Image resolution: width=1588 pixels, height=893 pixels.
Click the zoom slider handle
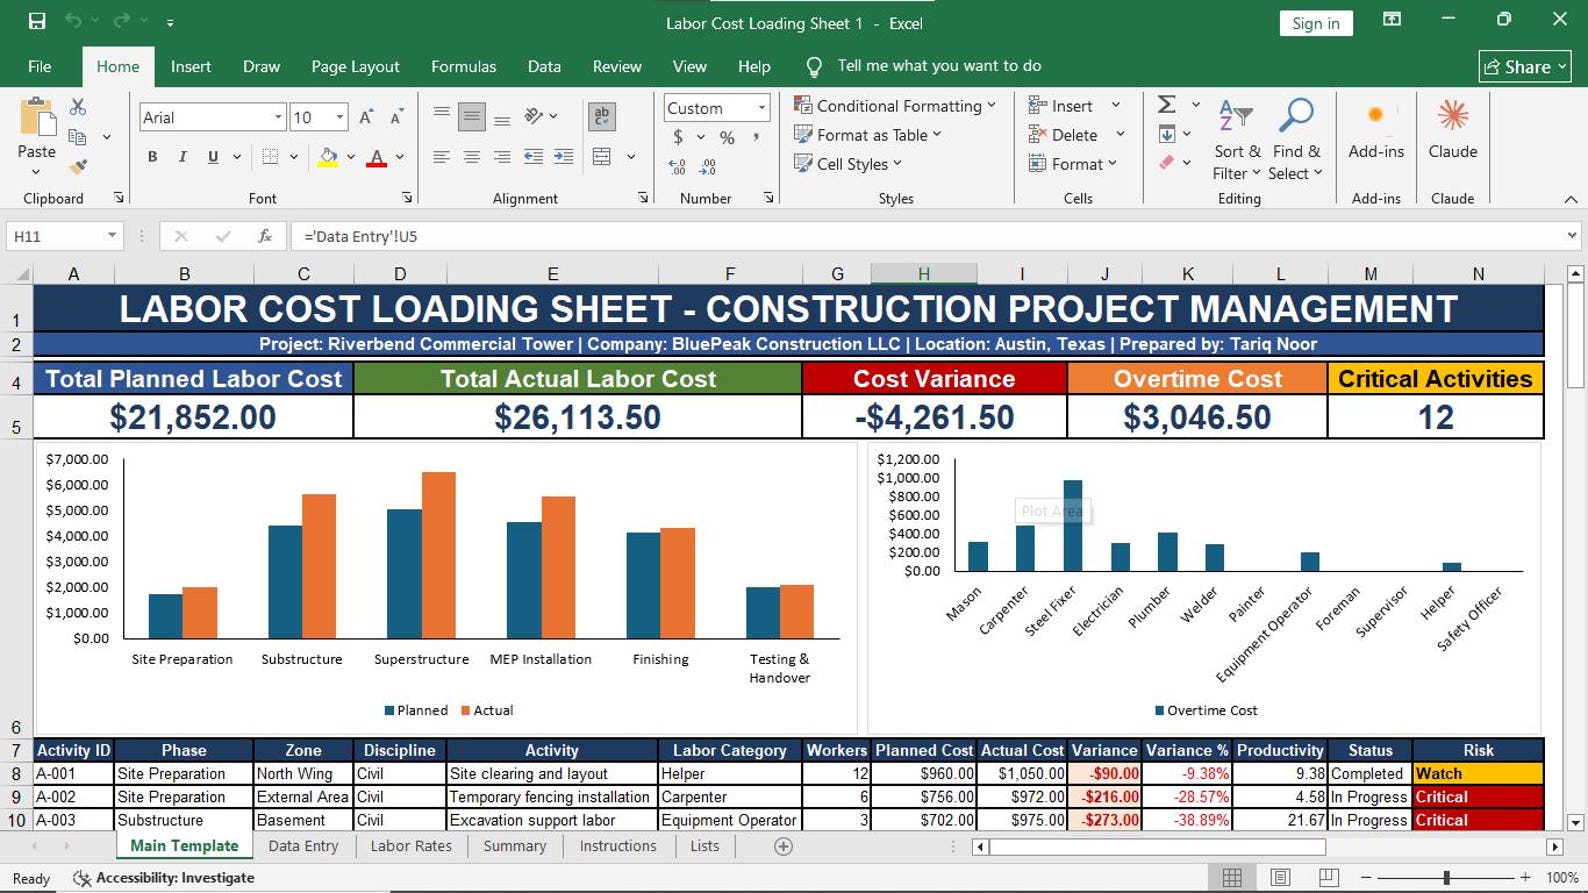tap(1446, 877)
